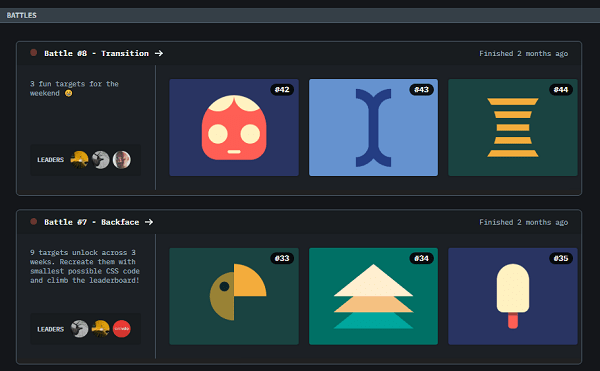The height and width of the screenshot is (371, 600).
Task: Click the red status dot of Battle #8
Action: (34, 53)
